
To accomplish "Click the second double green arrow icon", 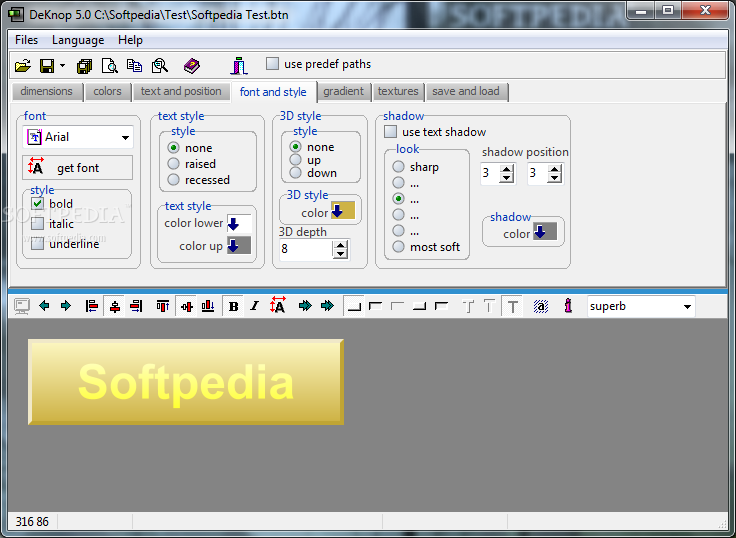I will pyautogui.click(x=327, y=306).
